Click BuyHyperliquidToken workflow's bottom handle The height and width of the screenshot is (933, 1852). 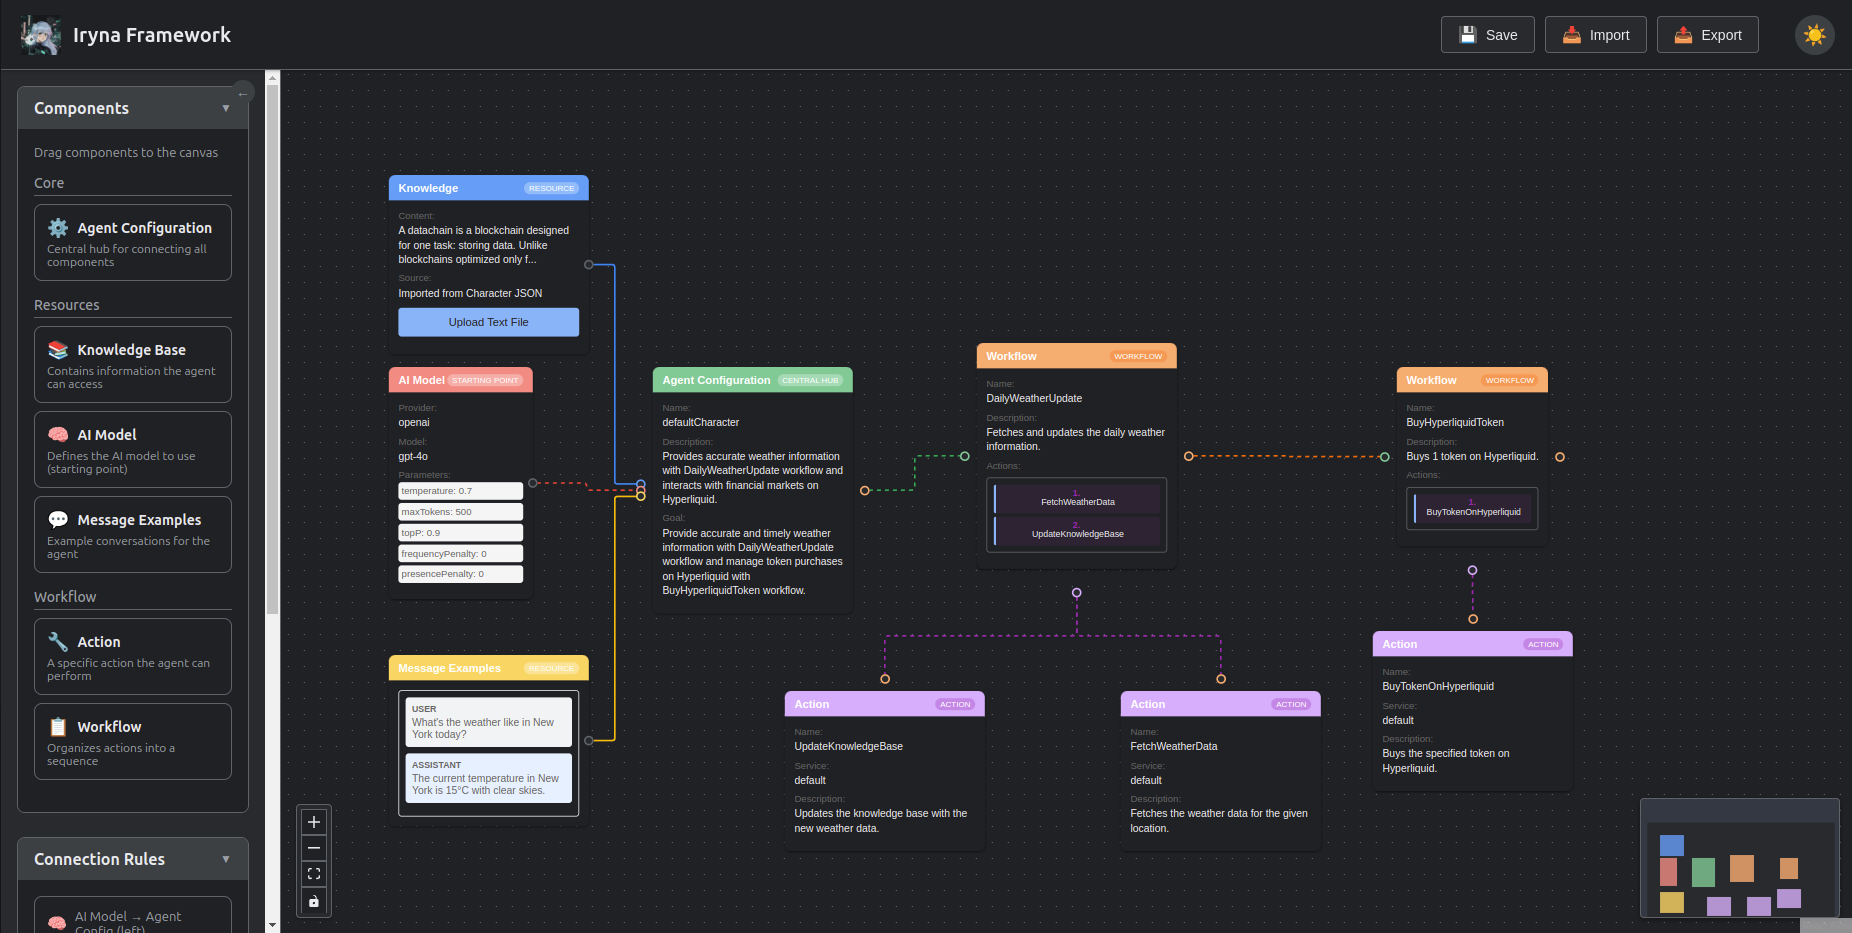click(x=1472, y=570)
